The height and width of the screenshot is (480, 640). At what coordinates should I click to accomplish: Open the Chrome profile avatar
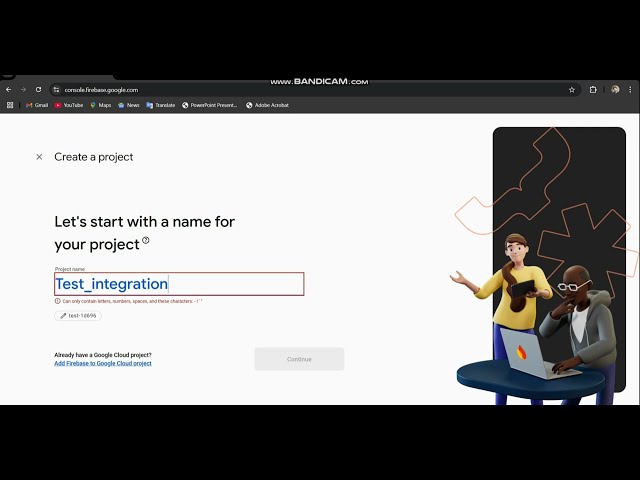(615, 89)
